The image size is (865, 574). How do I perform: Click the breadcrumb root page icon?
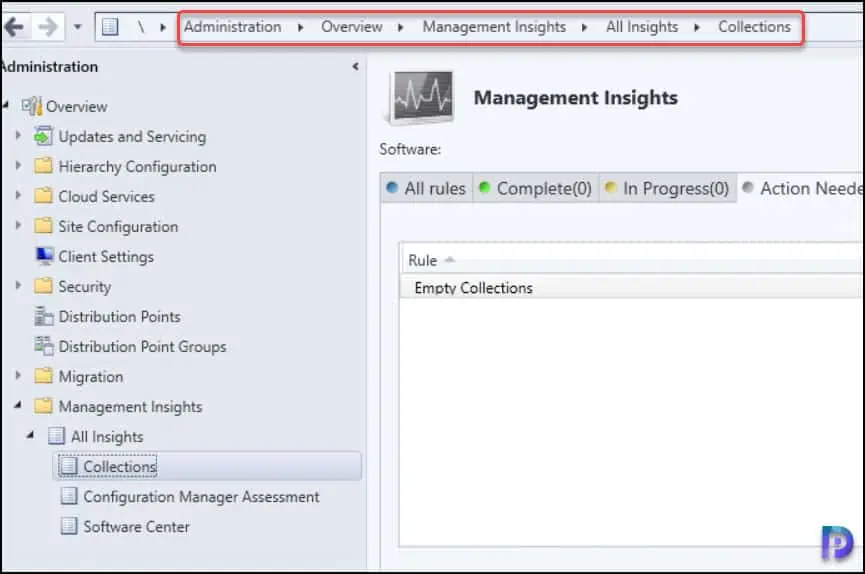click(x=110, y=26)
